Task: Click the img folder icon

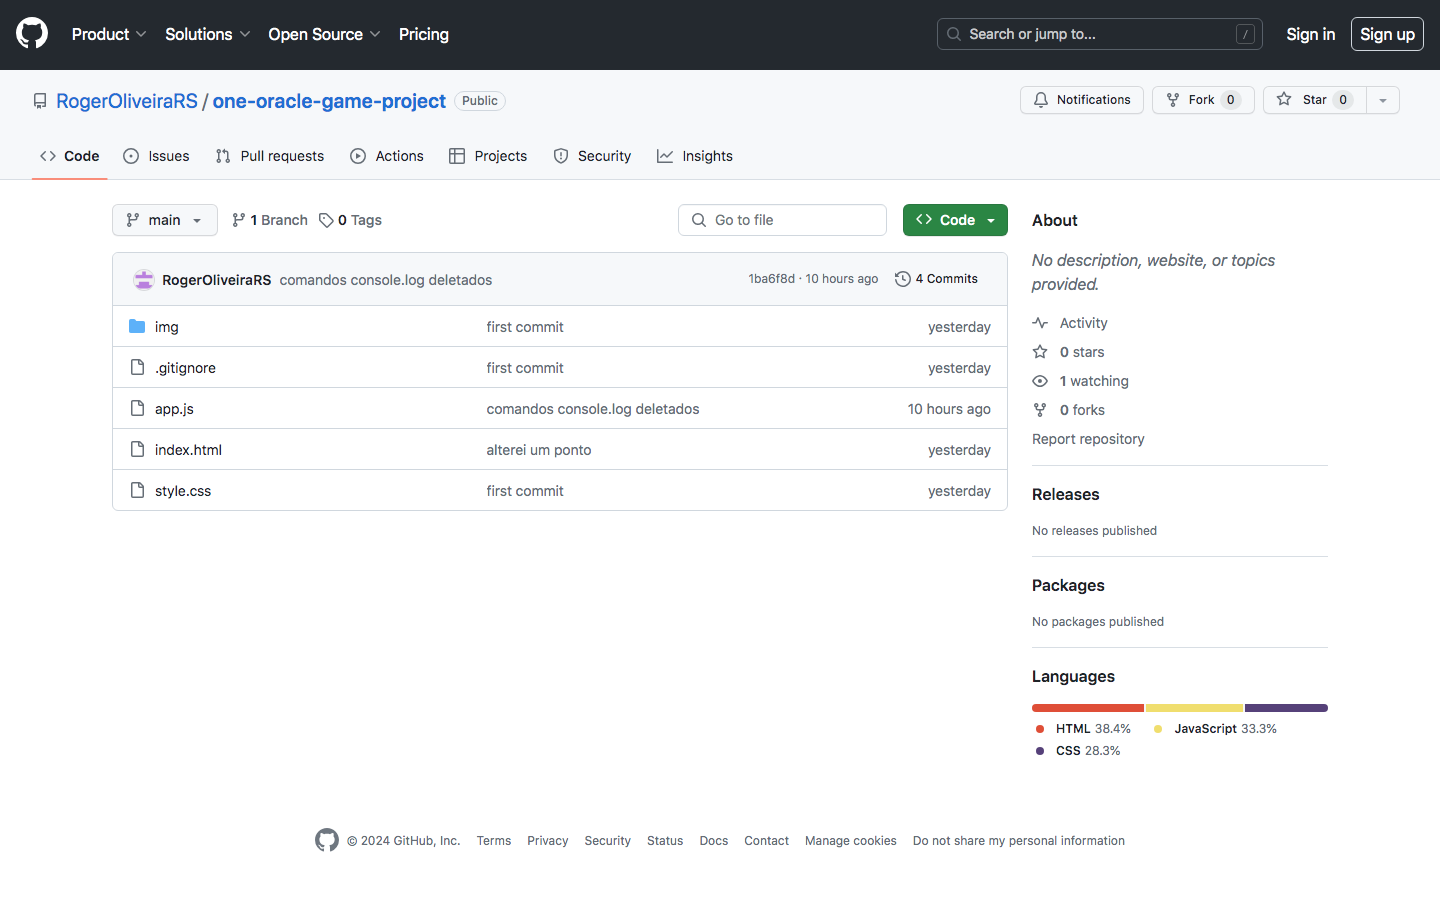Action: click(137, 326)
